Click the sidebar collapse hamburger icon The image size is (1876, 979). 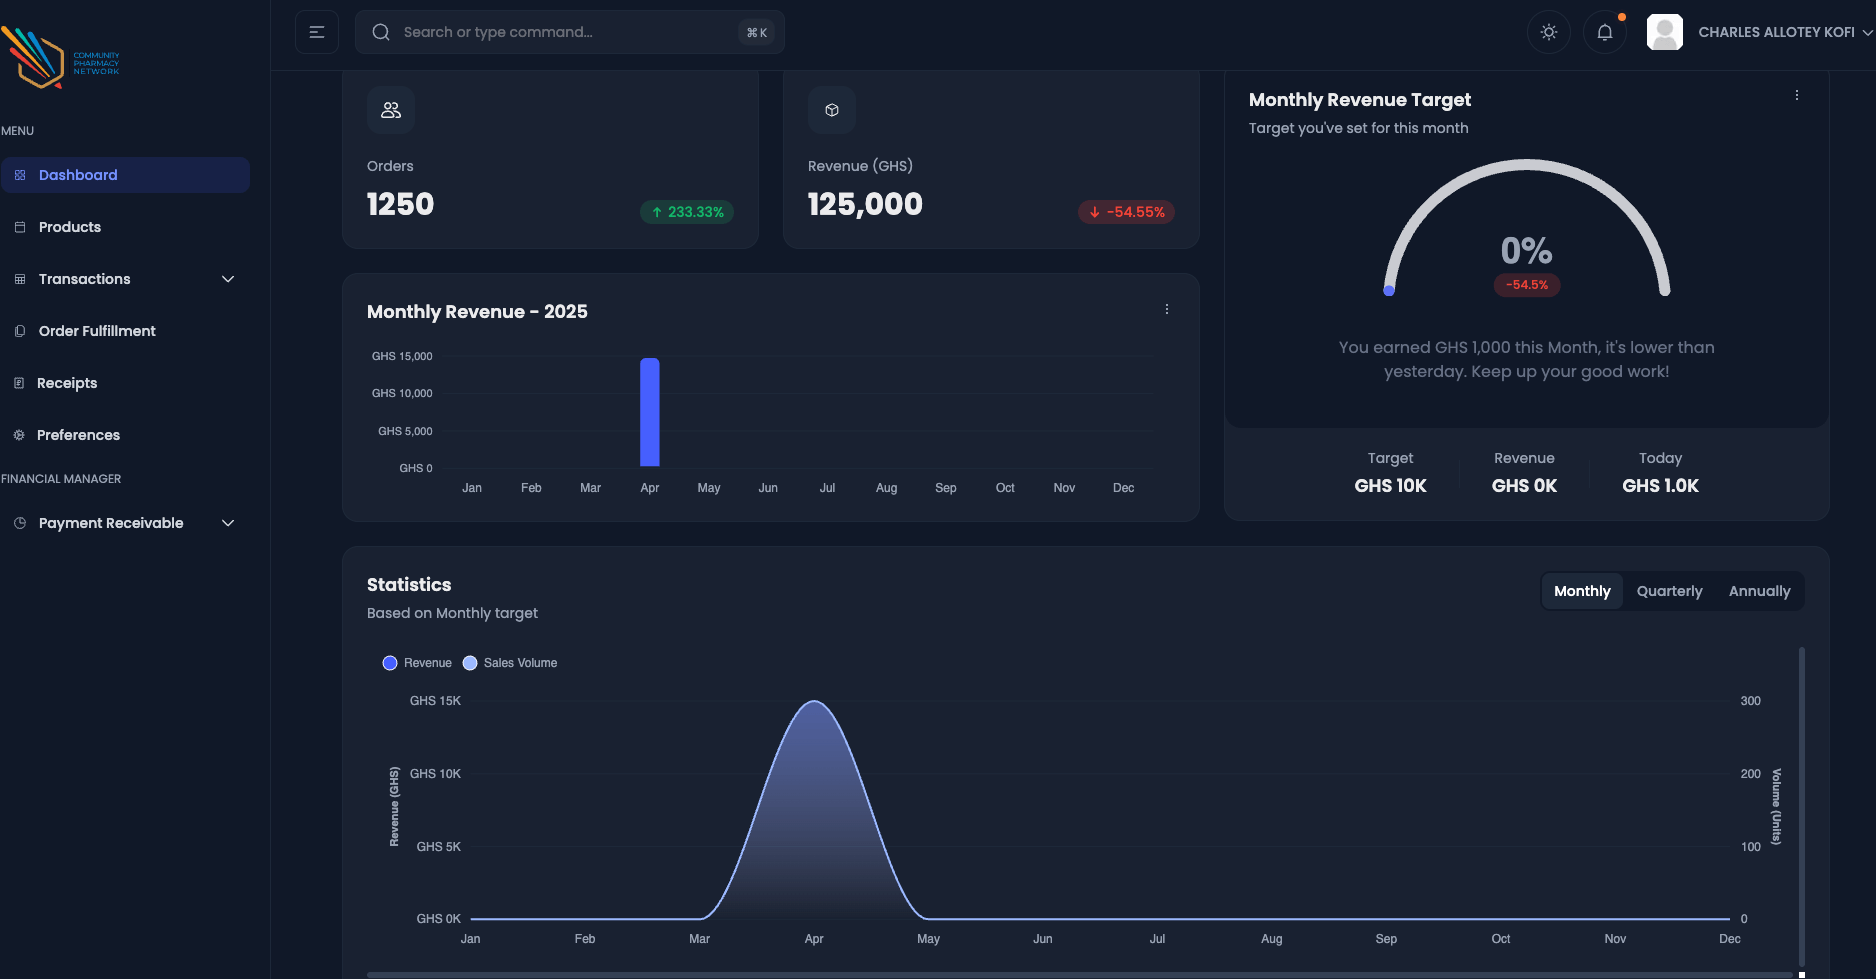coord(317,32)
